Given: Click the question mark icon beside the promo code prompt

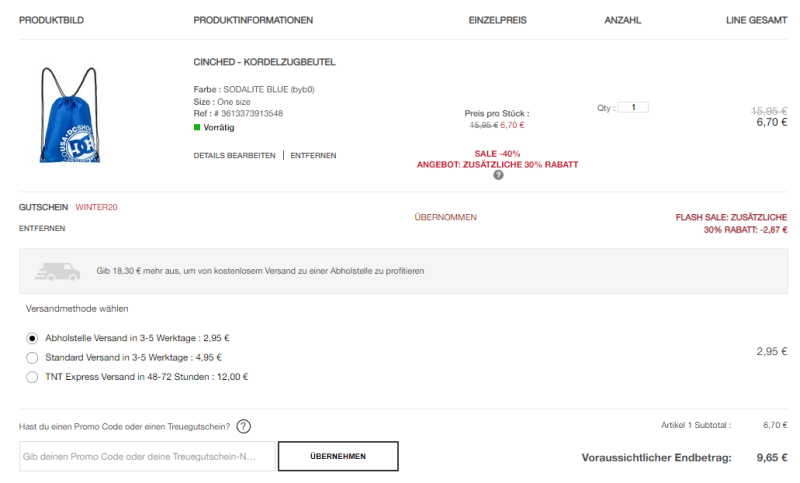Looking at the screenshot, I should point(244,427).
